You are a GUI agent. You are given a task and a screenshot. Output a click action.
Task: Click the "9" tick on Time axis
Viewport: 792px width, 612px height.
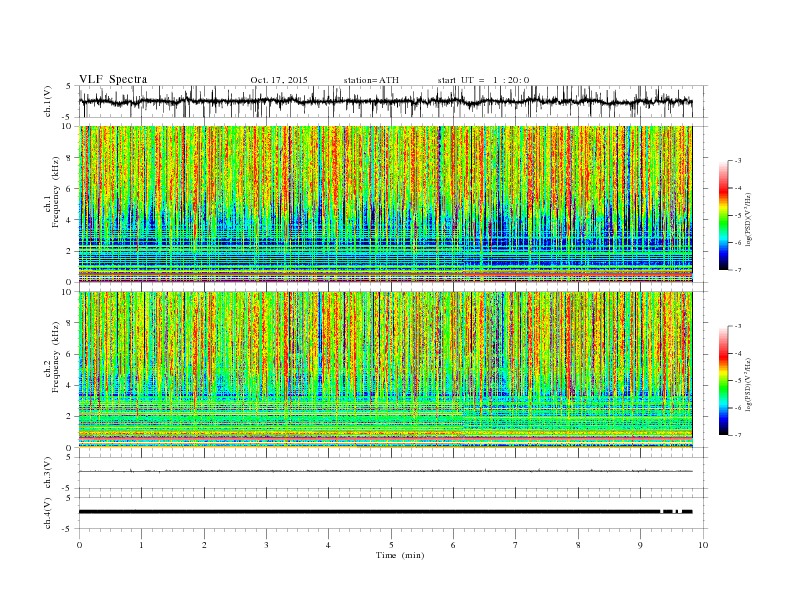click(640, 545)
